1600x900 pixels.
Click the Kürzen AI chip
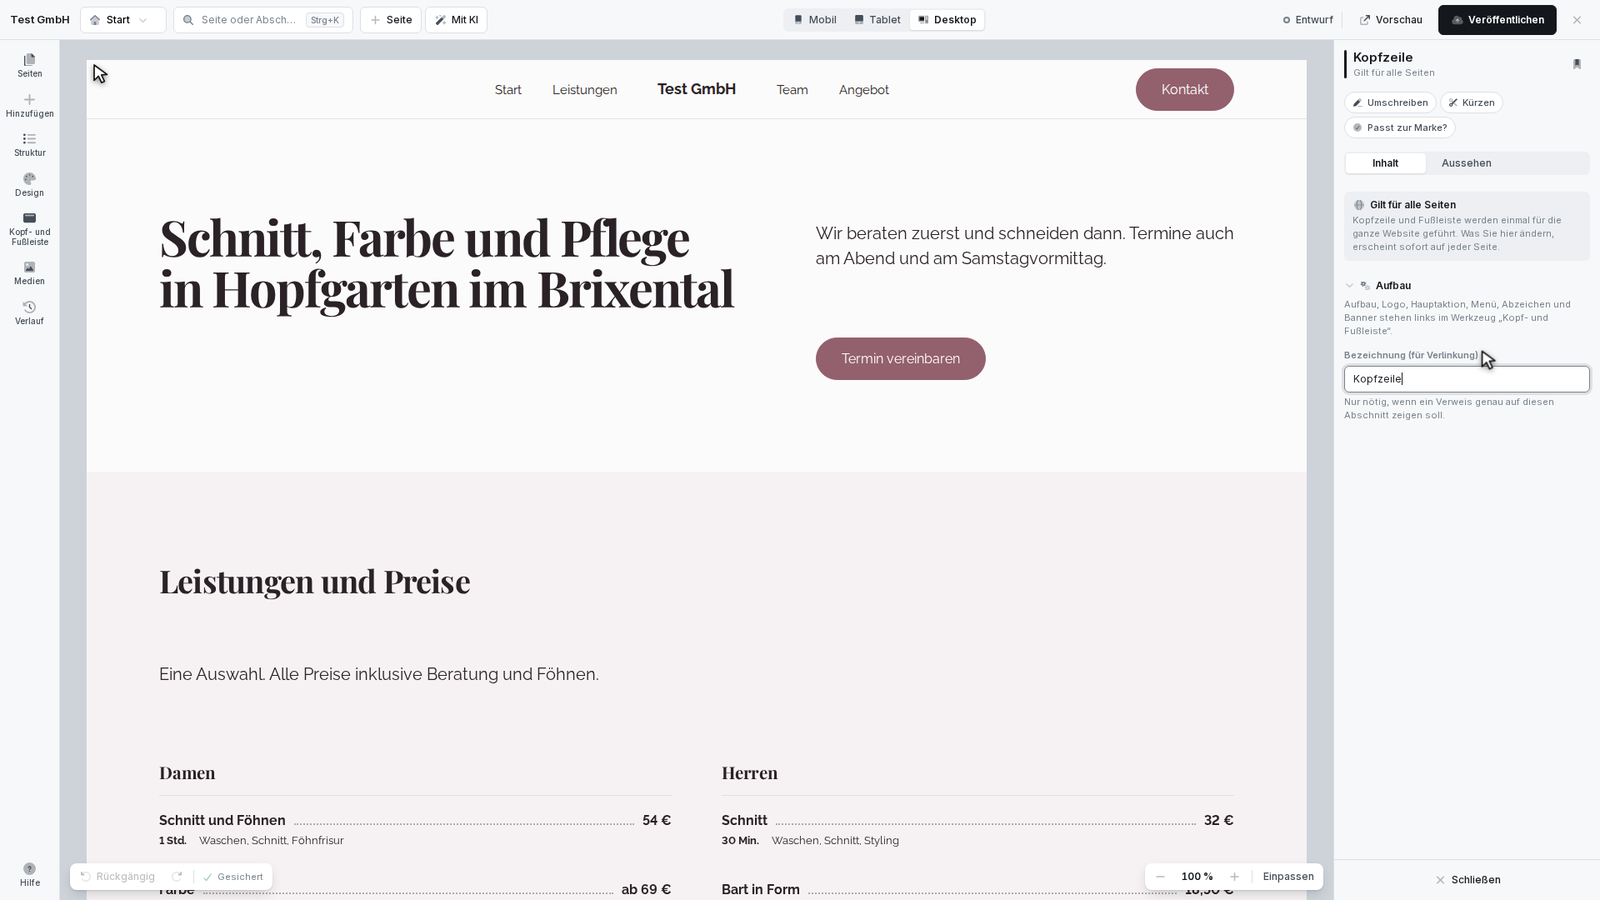point(1471,103)
